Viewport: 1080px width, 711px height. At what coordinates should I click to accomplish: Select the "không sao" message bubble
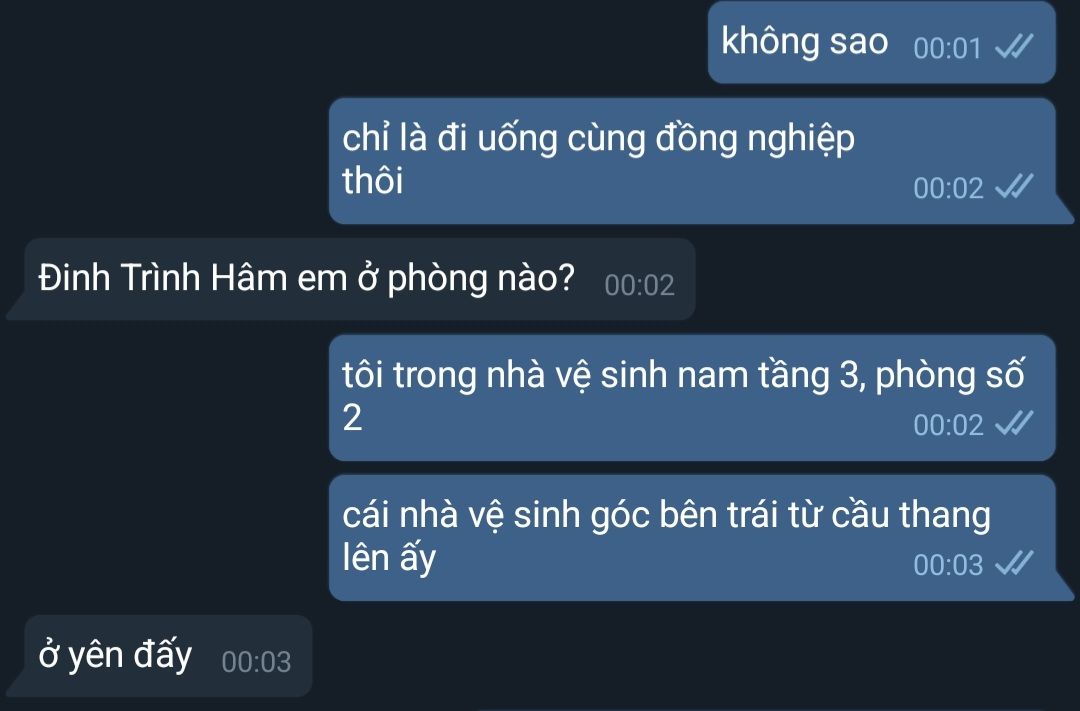pos(882,43)
